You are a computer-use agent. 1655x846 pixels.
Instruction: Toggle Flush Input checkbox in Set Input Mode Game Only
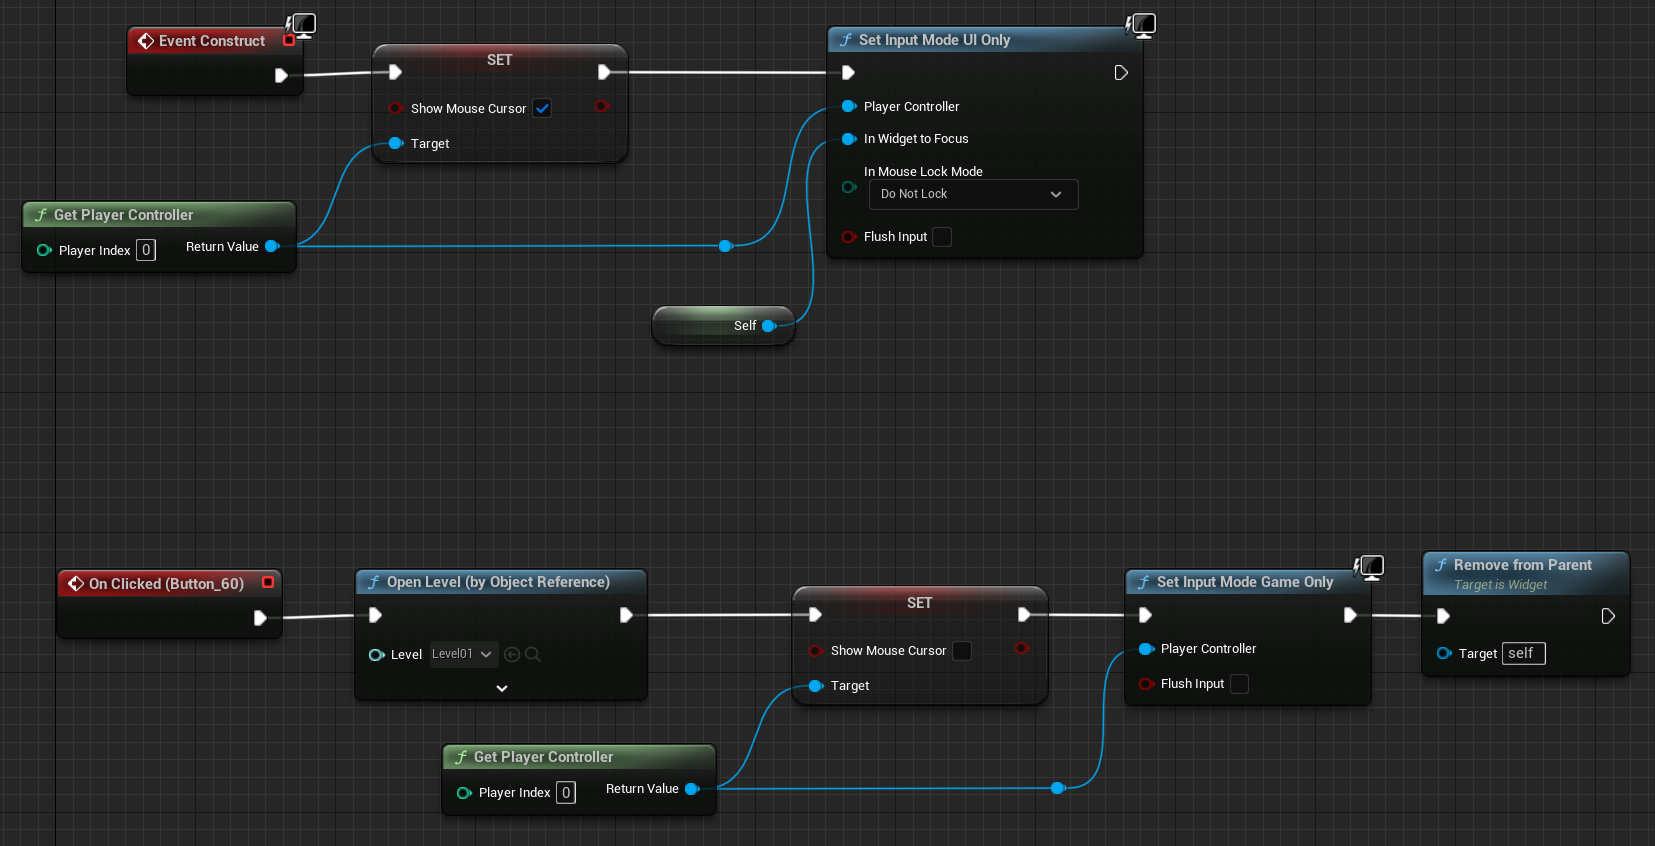click(1239, 684)
